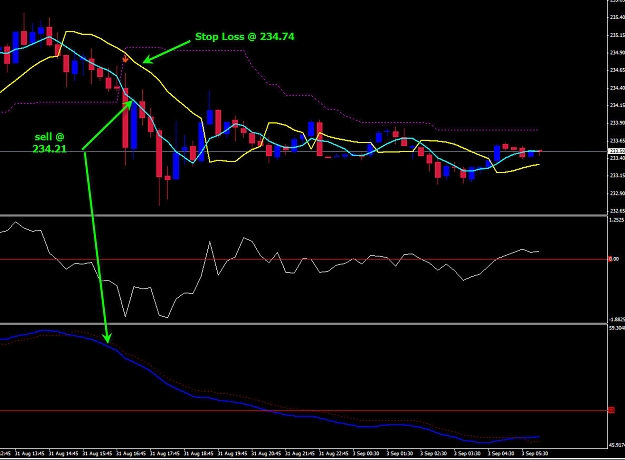
Task: Click the "sell @ 234.21" annotation text
Action: click(x=49, y=143)
